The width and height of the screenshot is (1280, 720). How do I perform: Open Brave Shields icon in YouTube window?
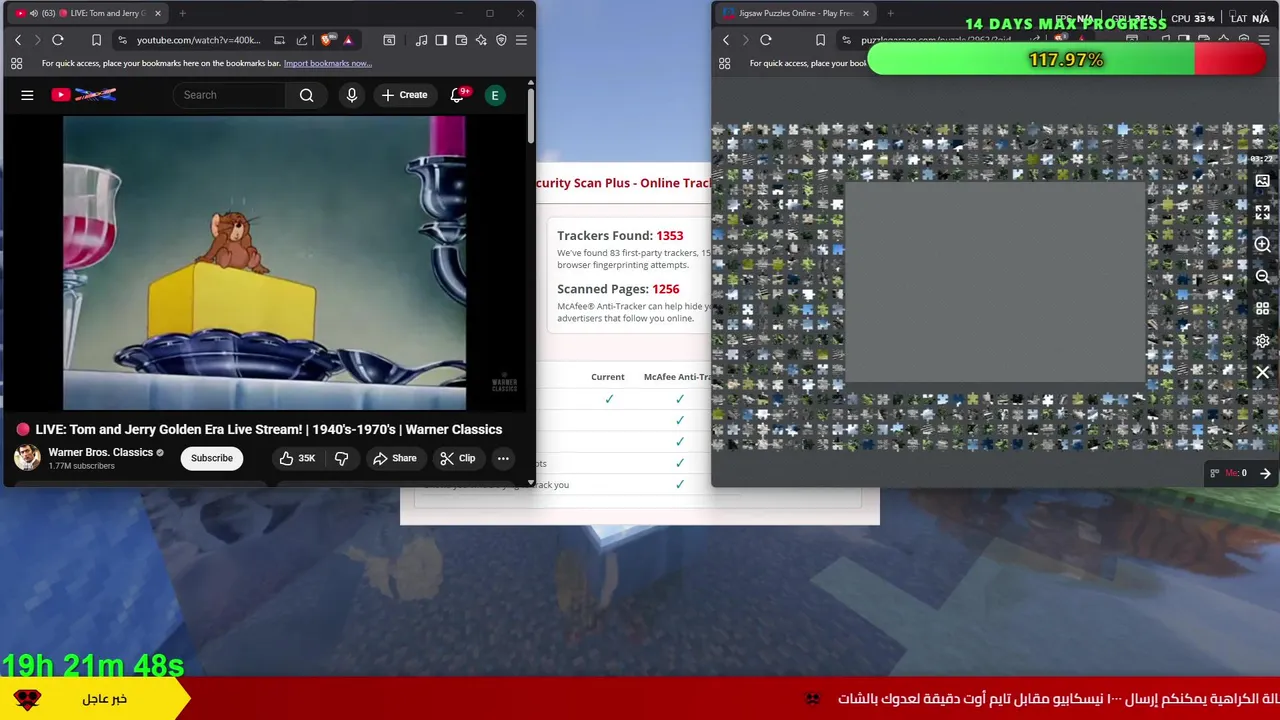(327, 40)
